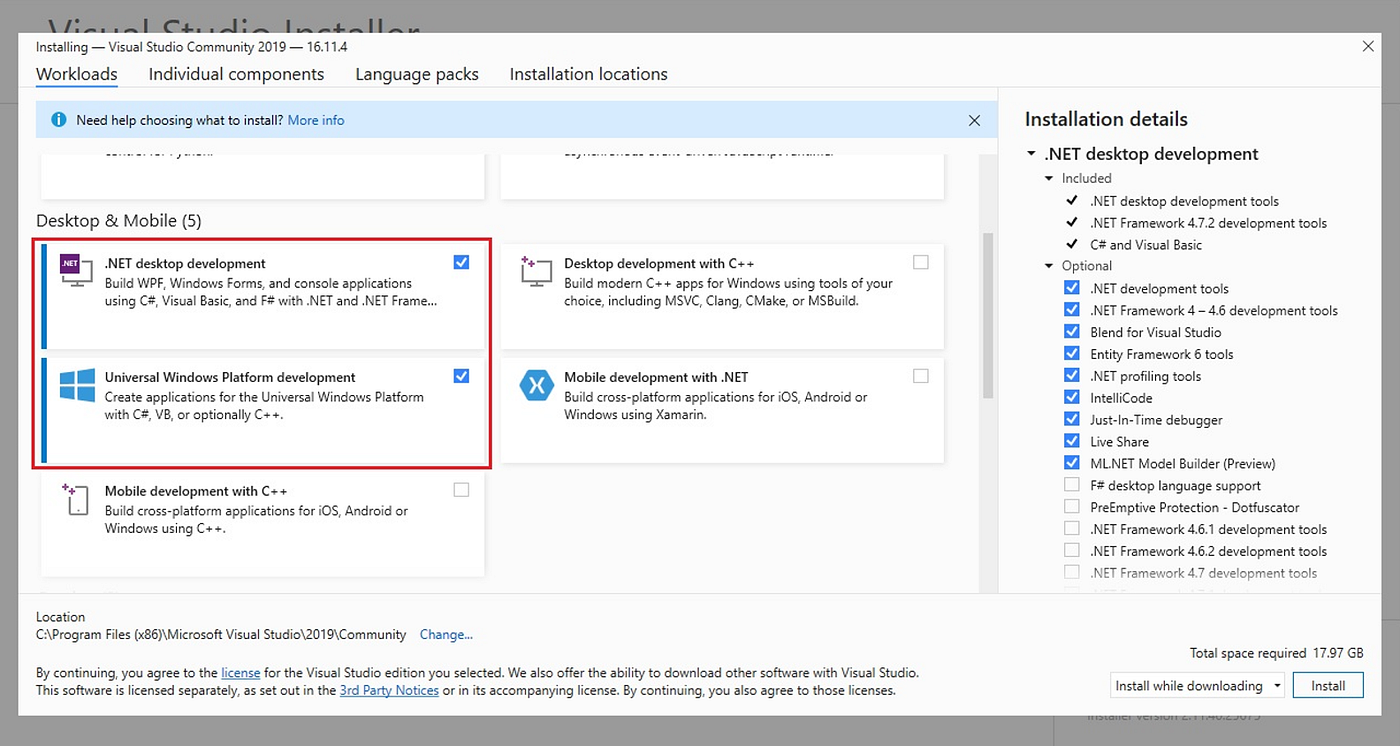Check the Desktop development with C++ workload

point(921,262)
